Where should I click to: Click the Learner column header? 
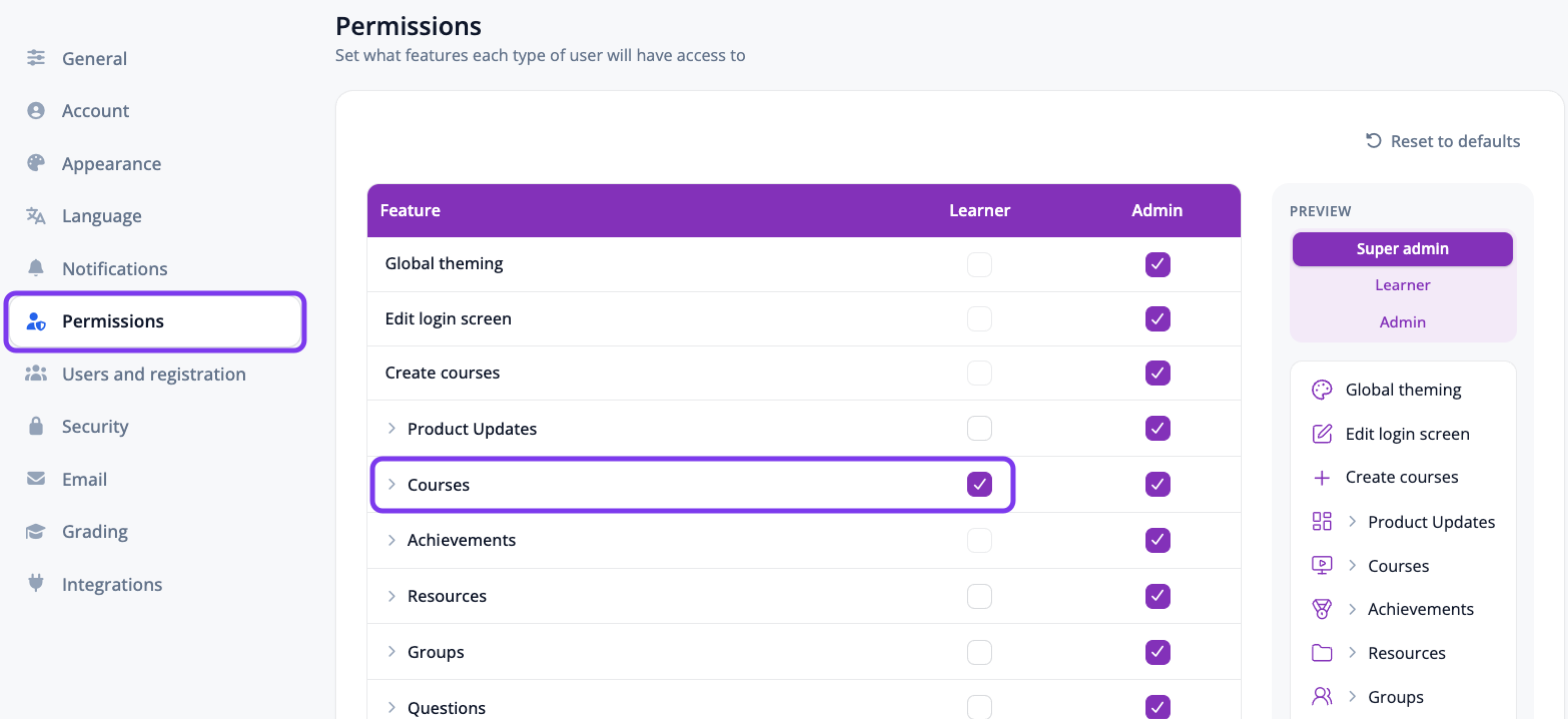click(979, 210)
